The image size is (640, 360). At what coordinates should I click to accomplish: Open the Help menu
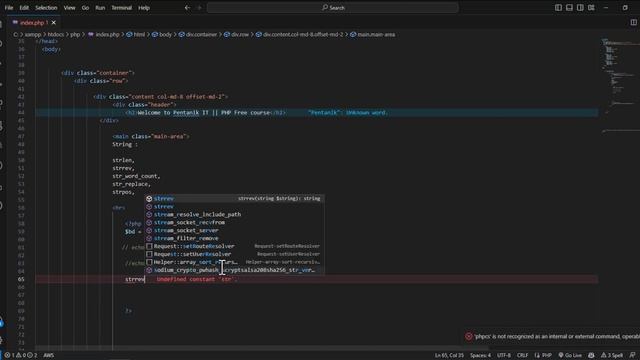pos(144,7)
